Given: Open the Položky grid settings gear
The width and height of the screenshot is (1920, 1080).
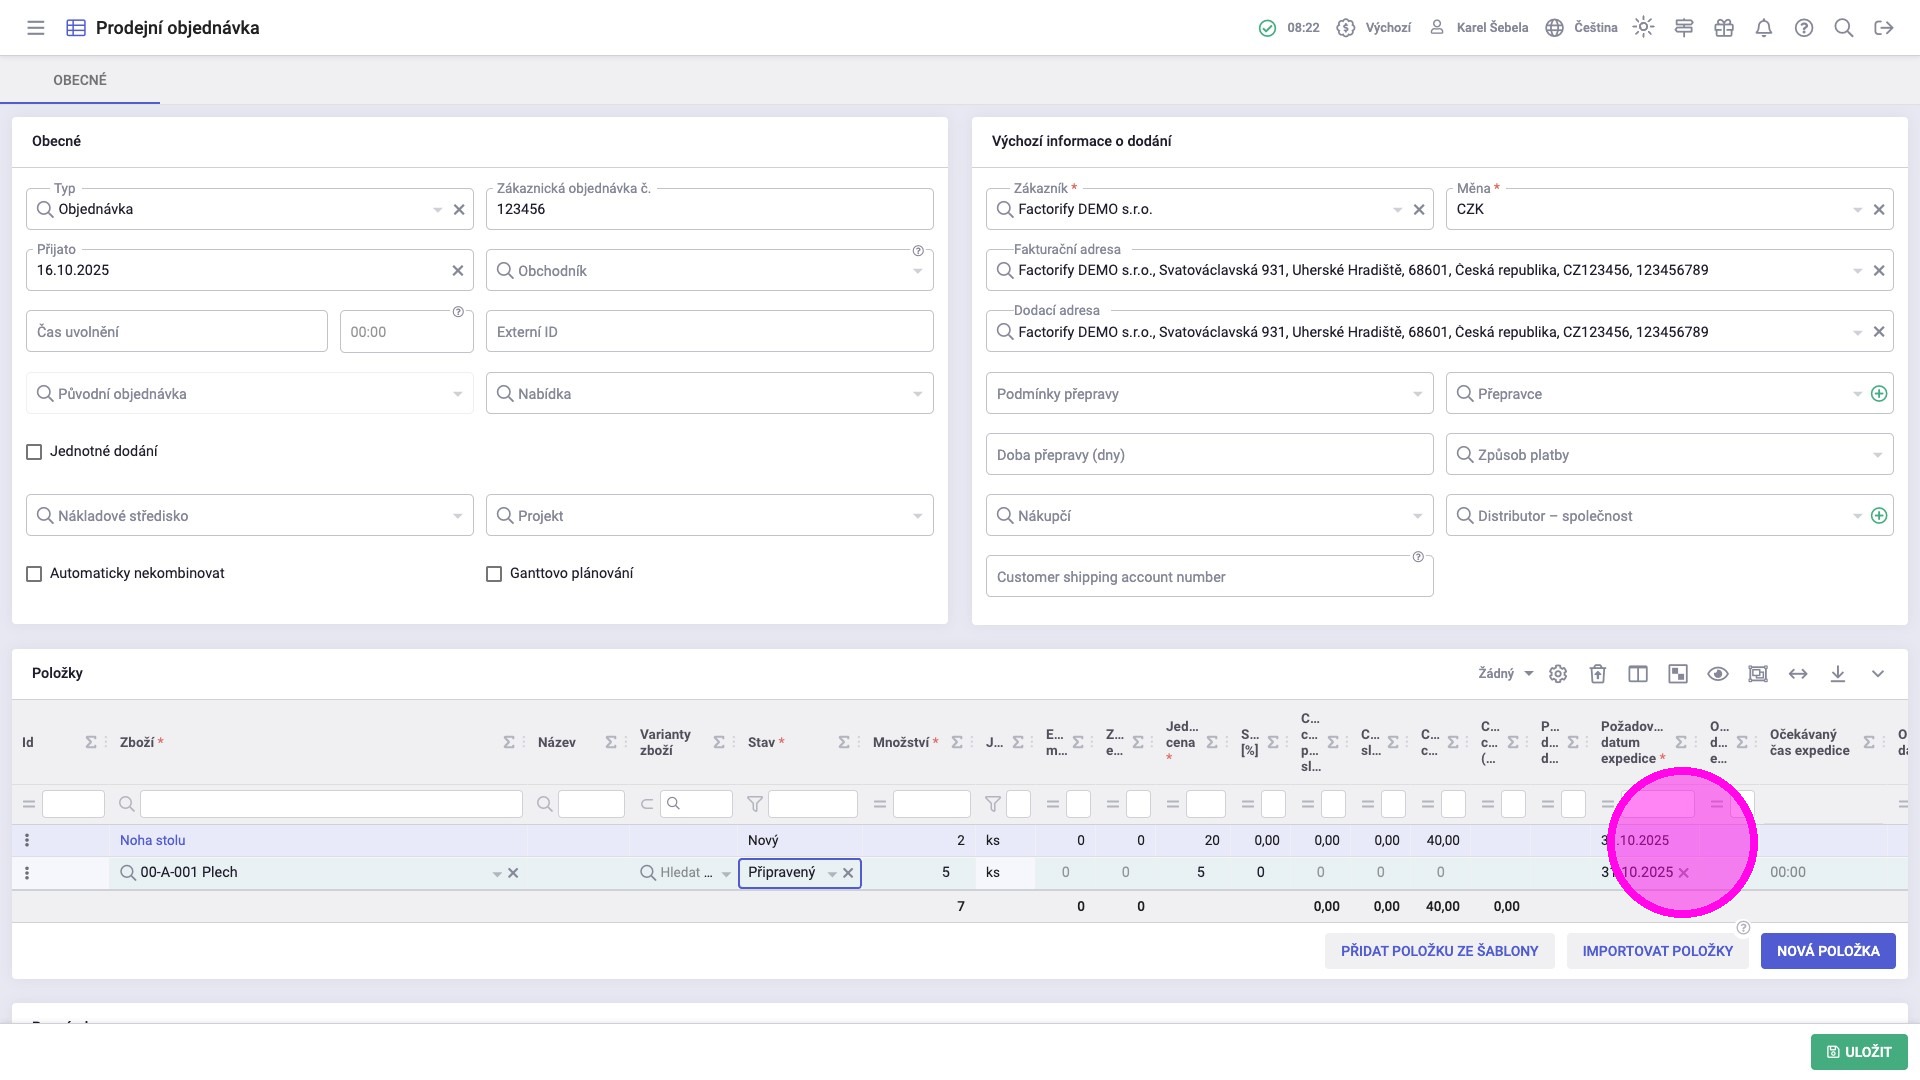Looking at the screenshot, I should tap(1558, 674).
